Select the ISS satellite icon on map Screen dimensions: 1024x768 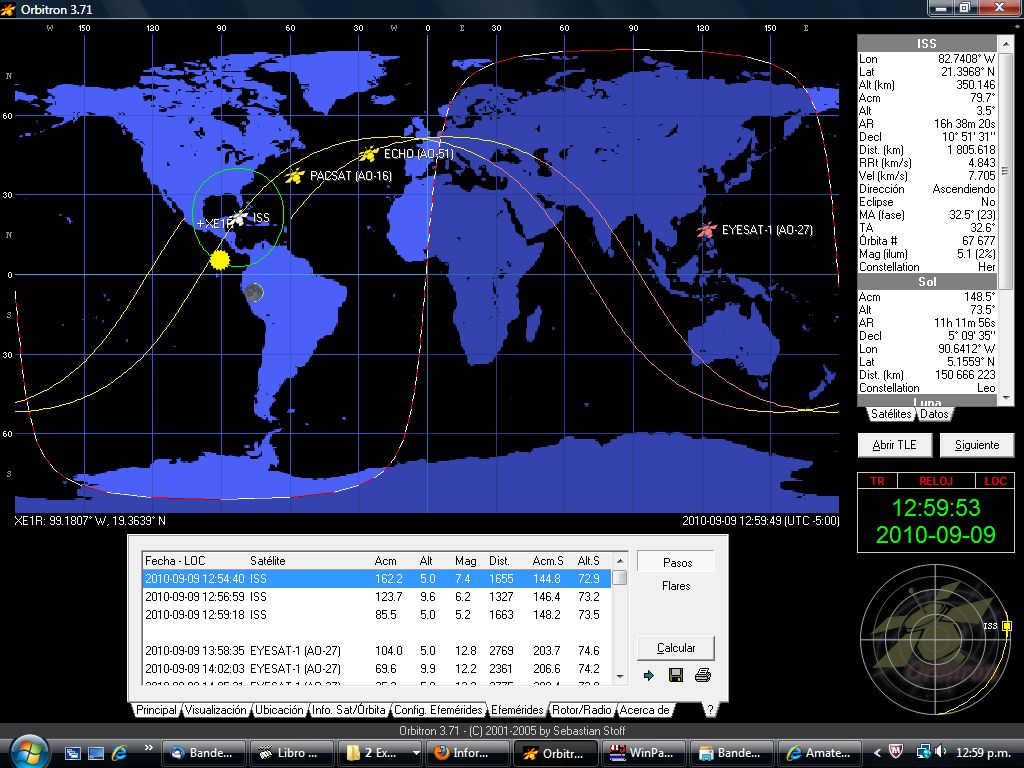pos(241,217)
